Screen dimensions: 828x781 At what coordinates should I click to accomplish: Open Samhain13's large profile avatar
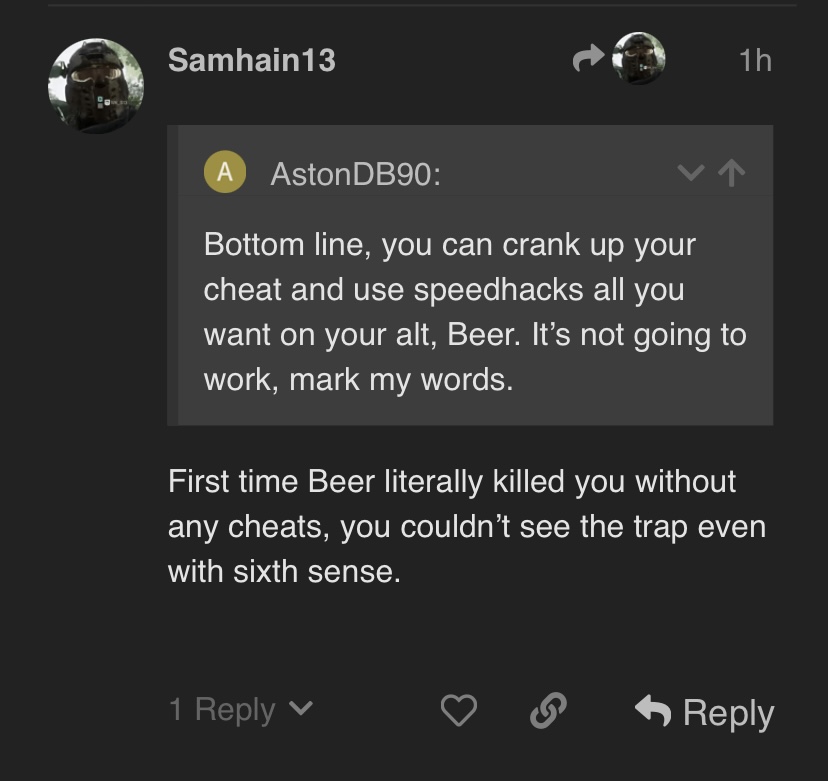[x=96, y=86]
